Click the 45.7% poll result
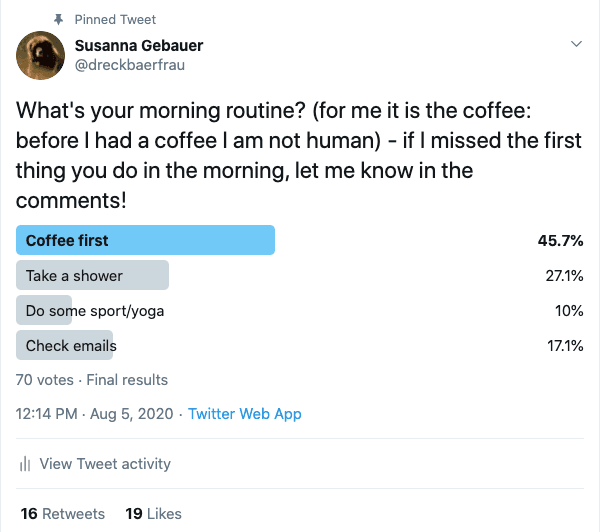The height and width of the screenshot is (532, 600). (560, 241)
